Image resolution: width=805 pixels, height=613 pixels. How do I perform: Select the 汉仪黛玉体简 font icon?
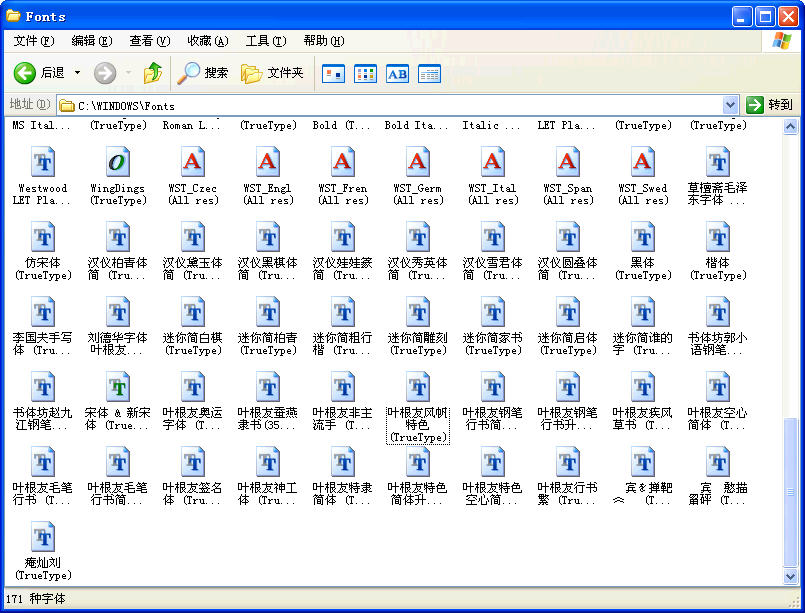tap(193, 237)
